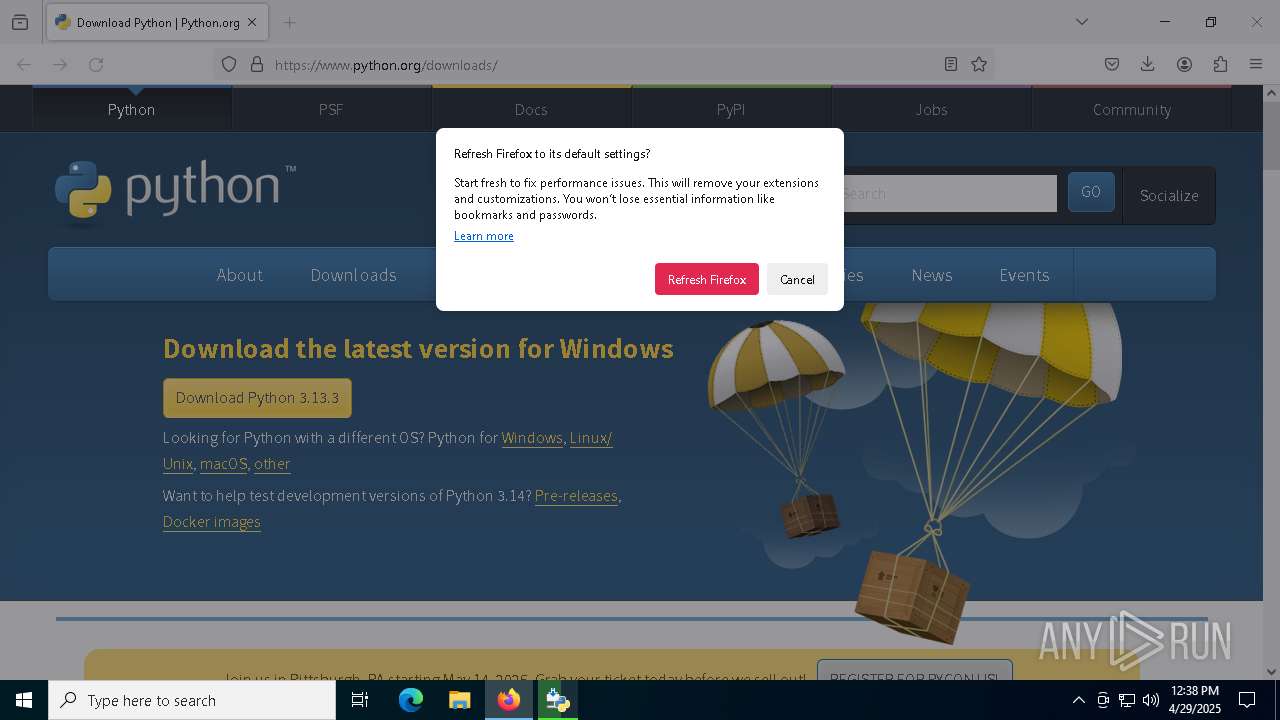The image size is (1280, 720).
Task: Click Refresh Firefox button in dialog
Action: coord(707,279)
